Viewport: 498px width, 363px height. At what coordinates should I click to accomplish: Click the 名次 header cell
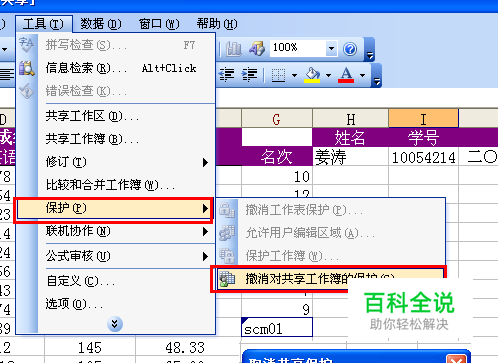pyautogui.click(x=277, y=157)
